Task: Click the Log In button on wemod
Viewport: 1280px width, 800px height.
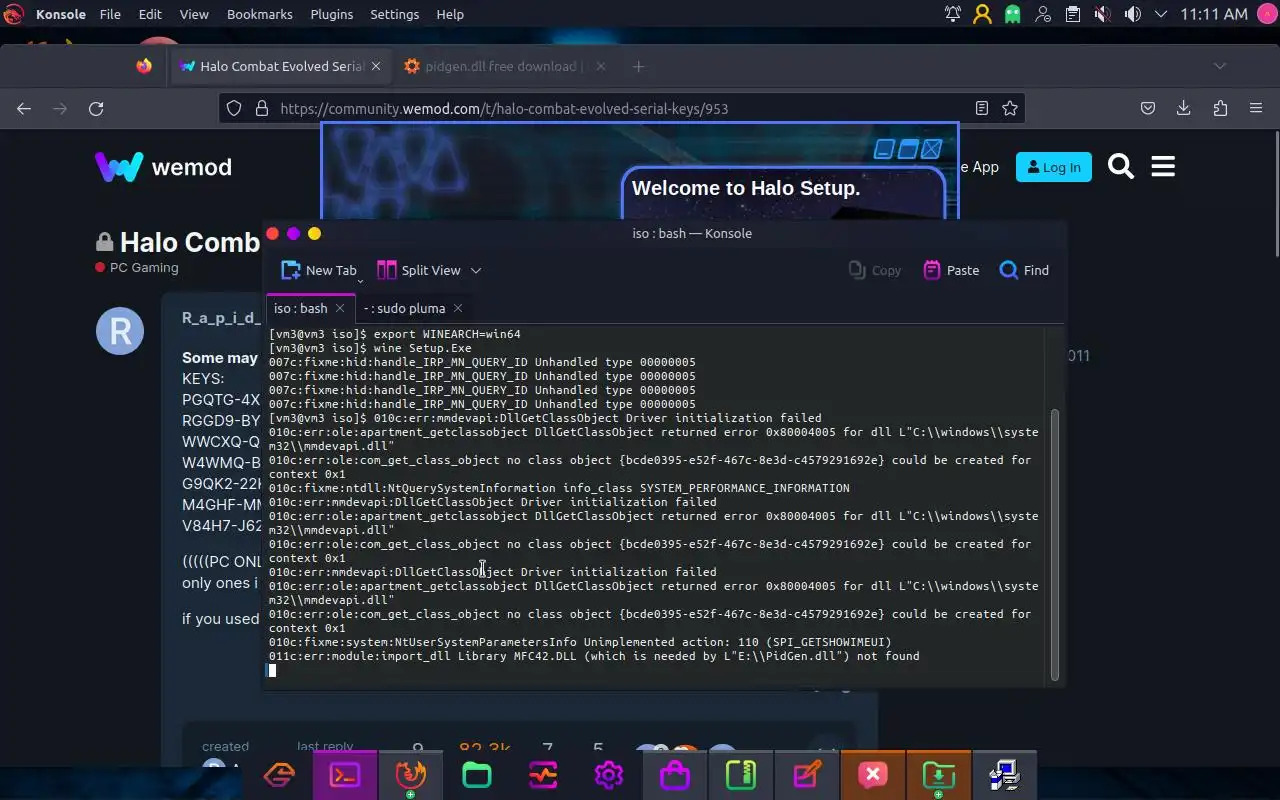Action: tap(1053, 167)
